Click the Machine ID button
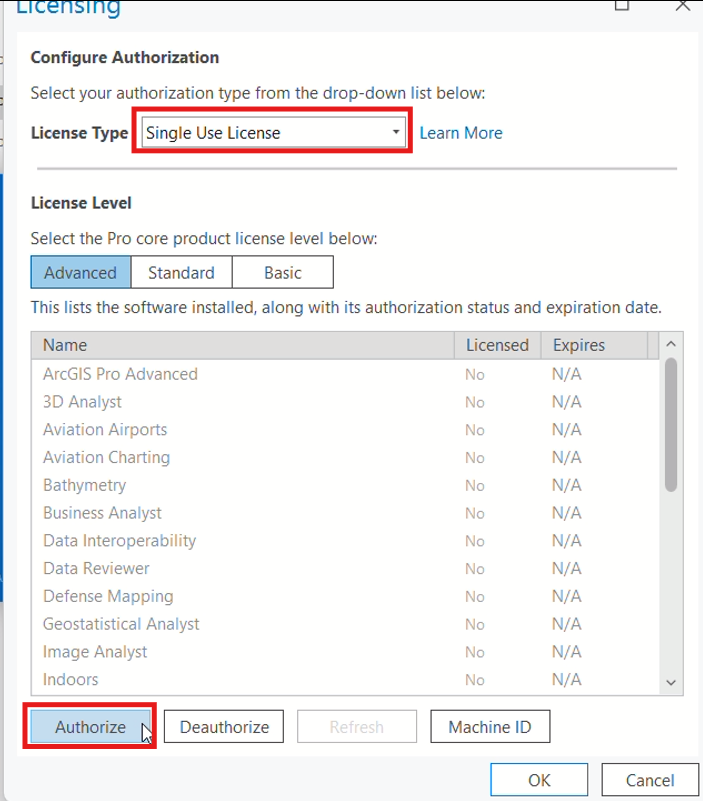Viewport: 703px width, 801px height. 490,727
